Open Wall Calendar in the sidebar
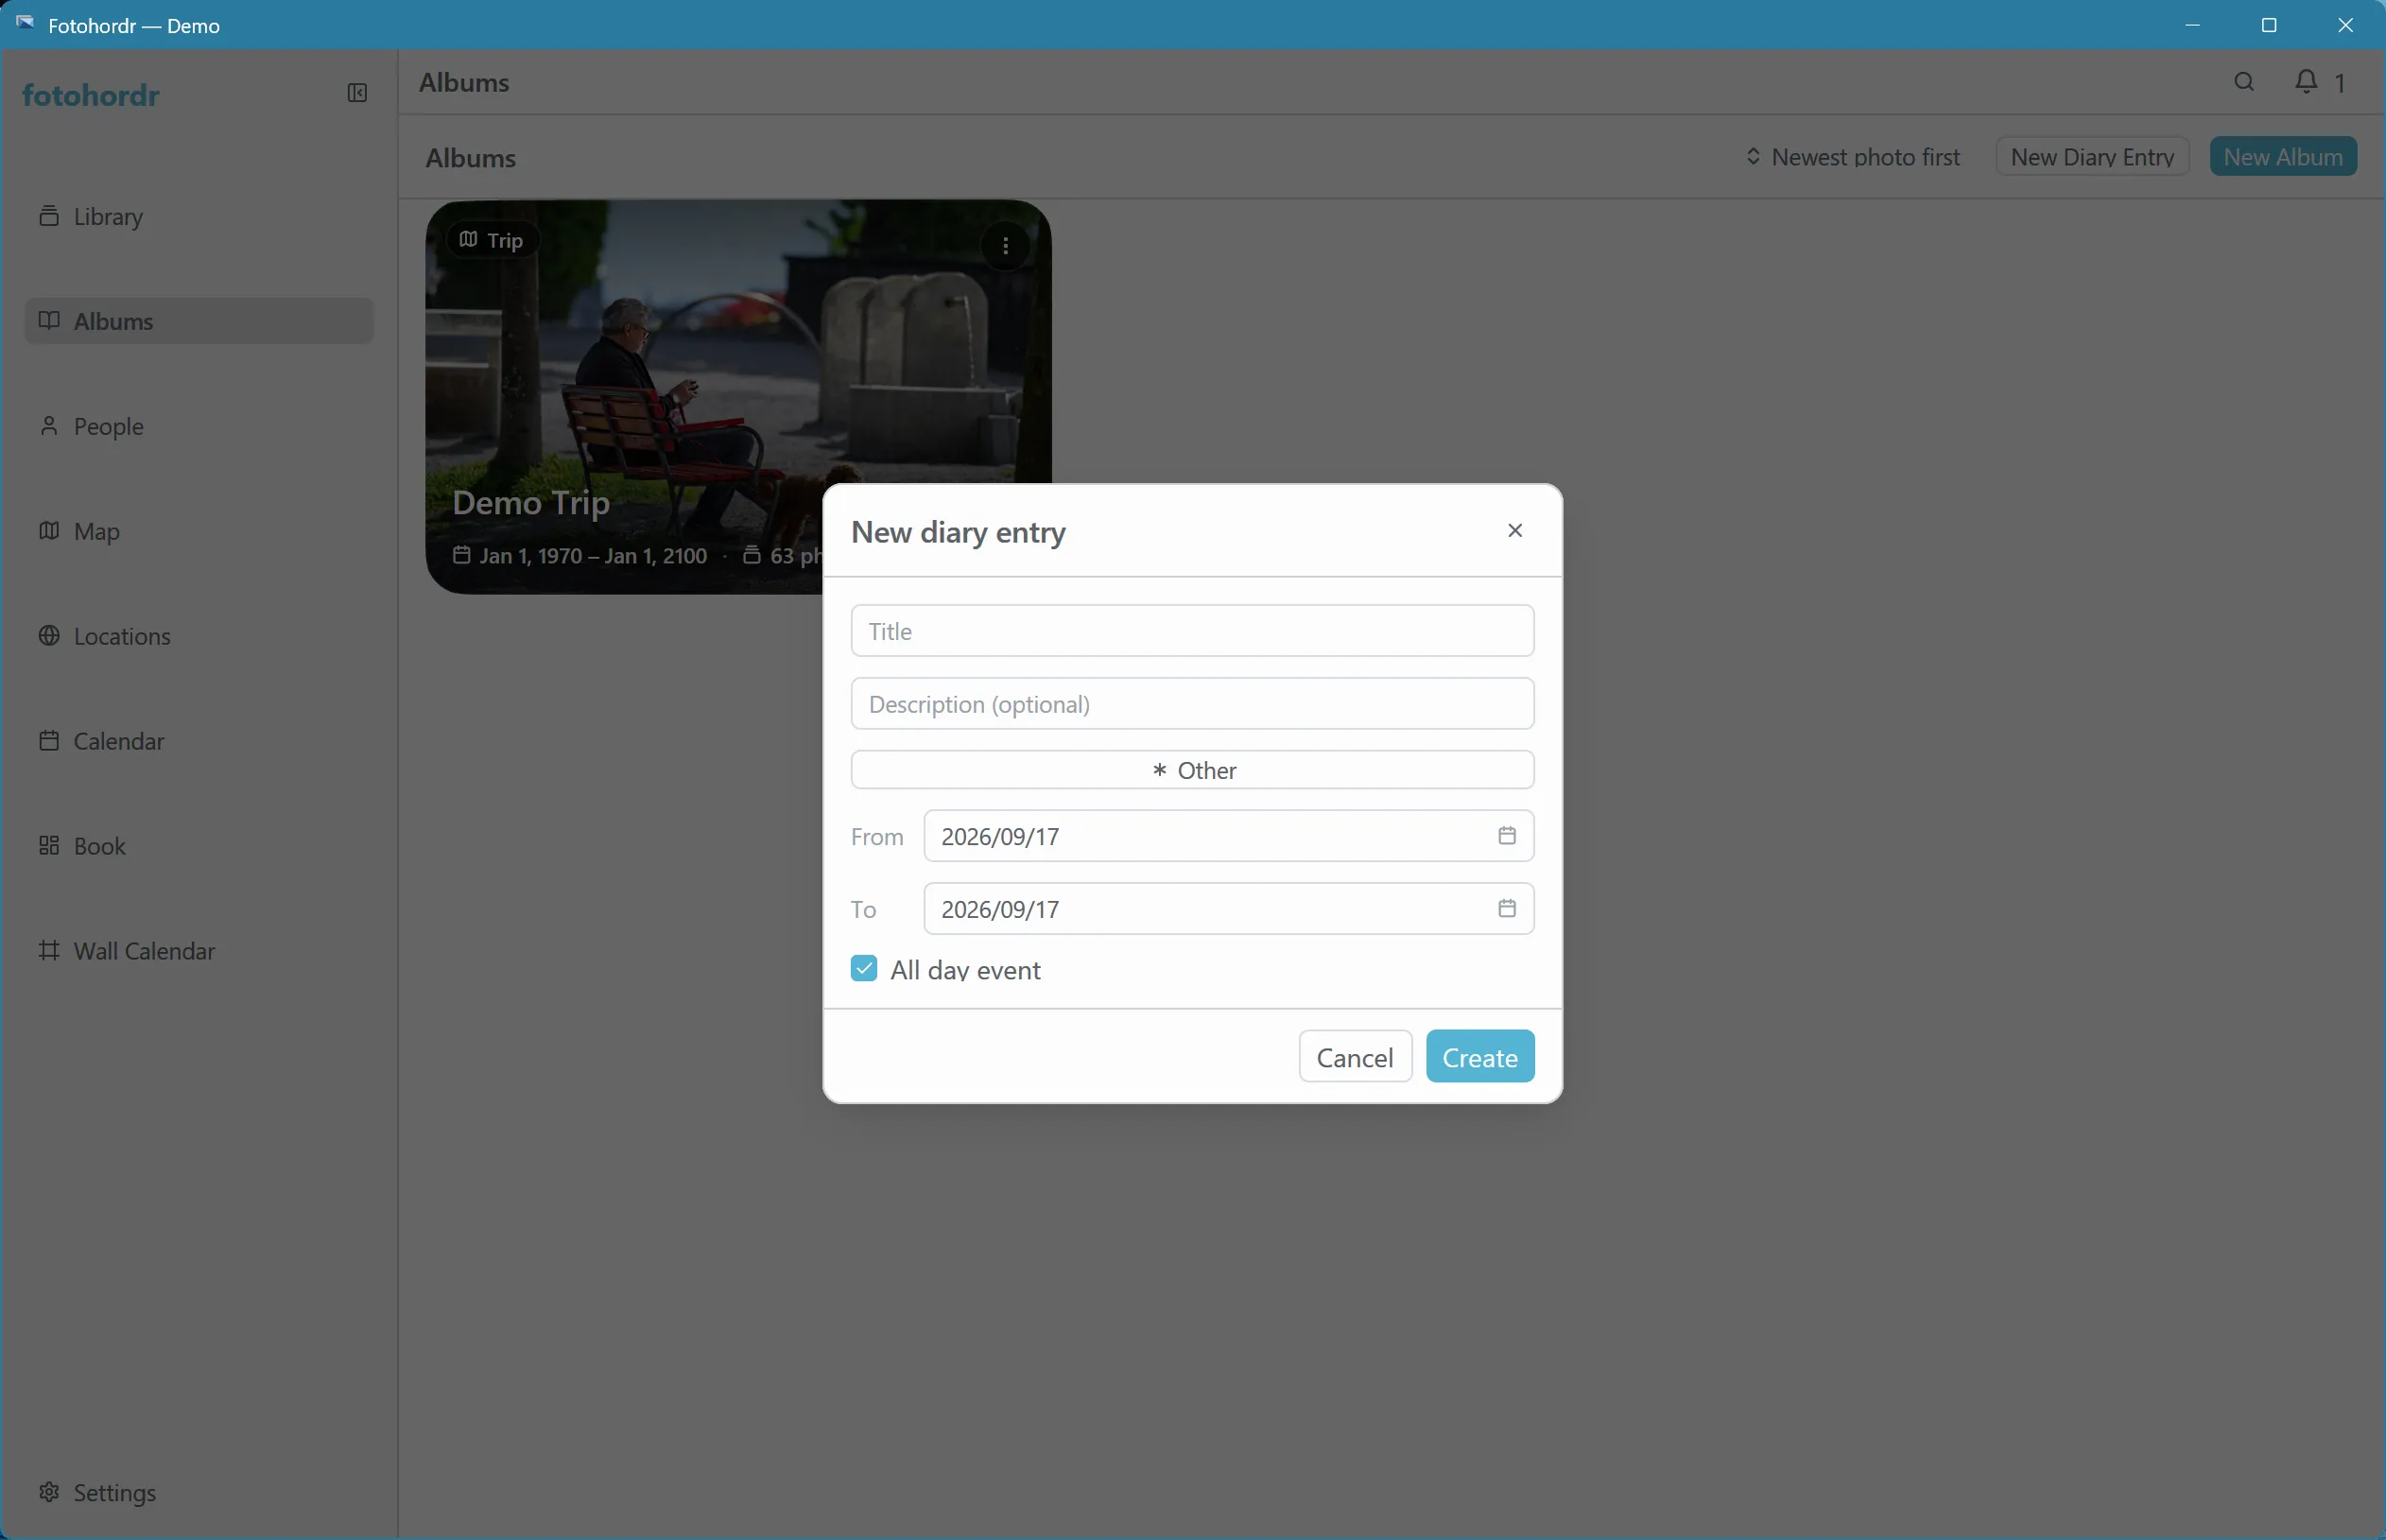 (199, 951)
